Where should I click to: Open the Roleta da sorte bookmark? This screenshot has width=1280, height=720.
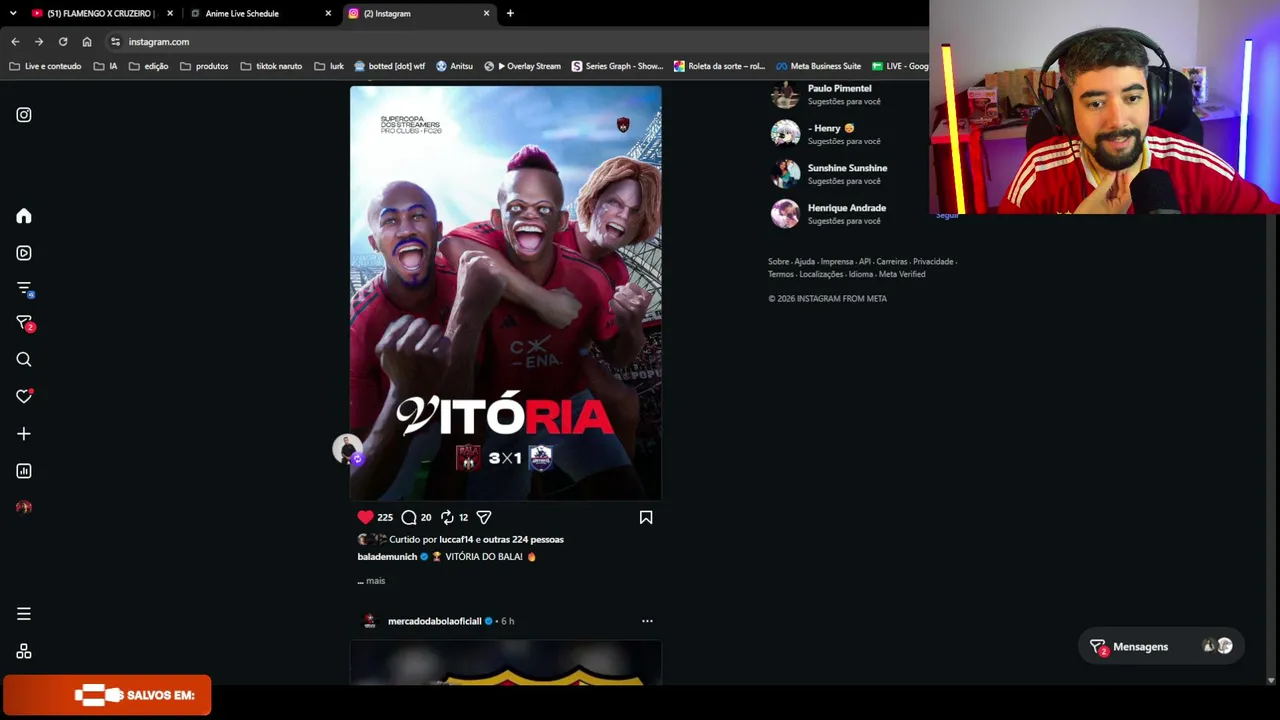pyautogui.click(x=719, y=66)
